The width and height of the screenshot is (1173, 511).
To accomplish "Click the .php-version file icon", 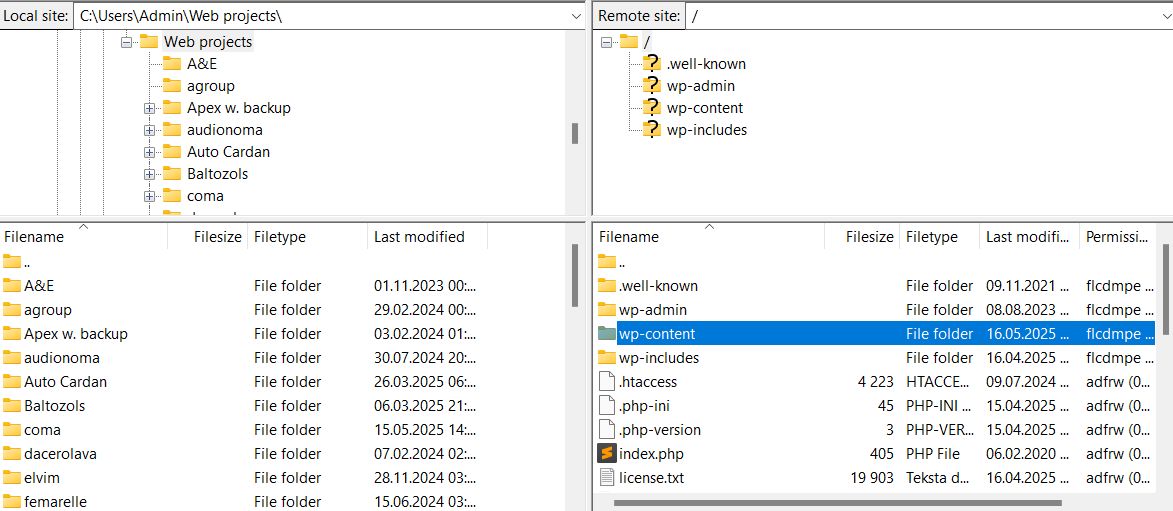I will [607, 429].
